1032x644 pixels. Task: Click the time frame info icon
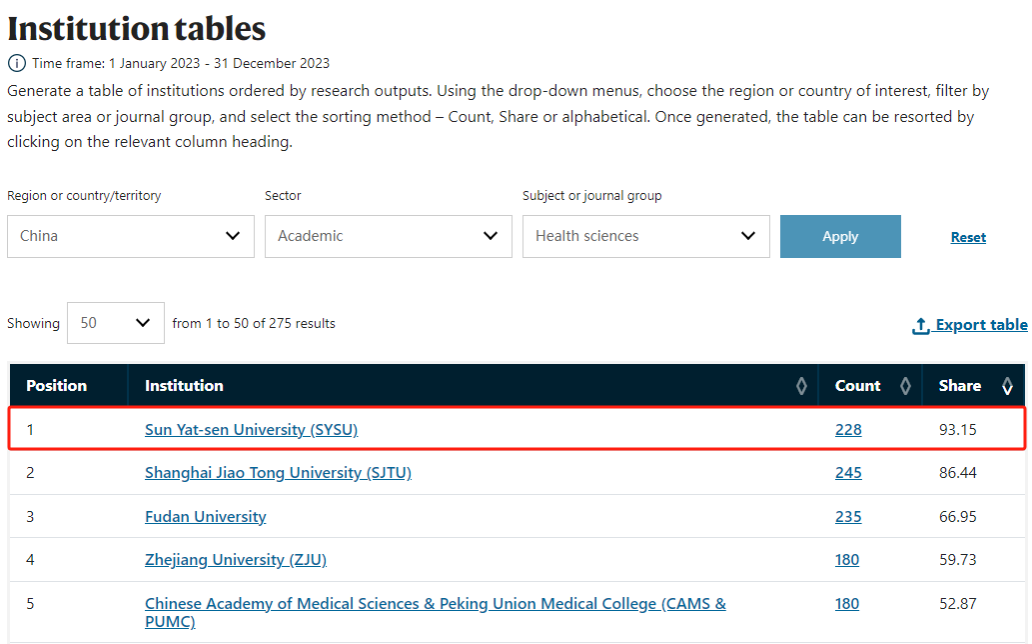coord(16,63)
